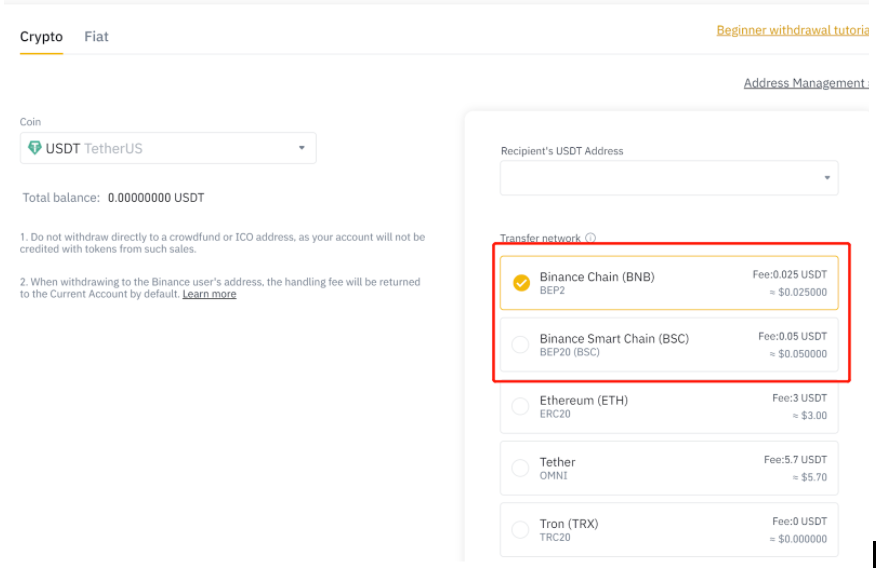Switch to the Fiat tab
The width and height of the screenshot is (885, 583).
point(97,37)
